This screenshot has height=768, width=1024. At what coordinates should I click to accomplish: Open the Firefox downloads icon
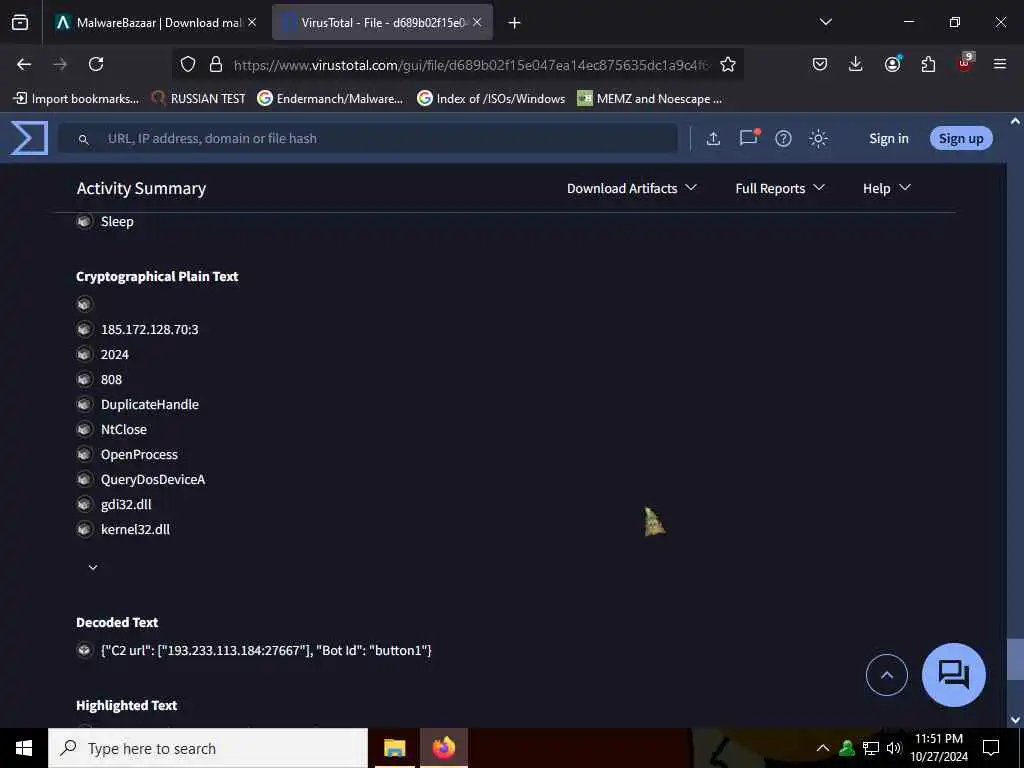(x=856, y=64)
